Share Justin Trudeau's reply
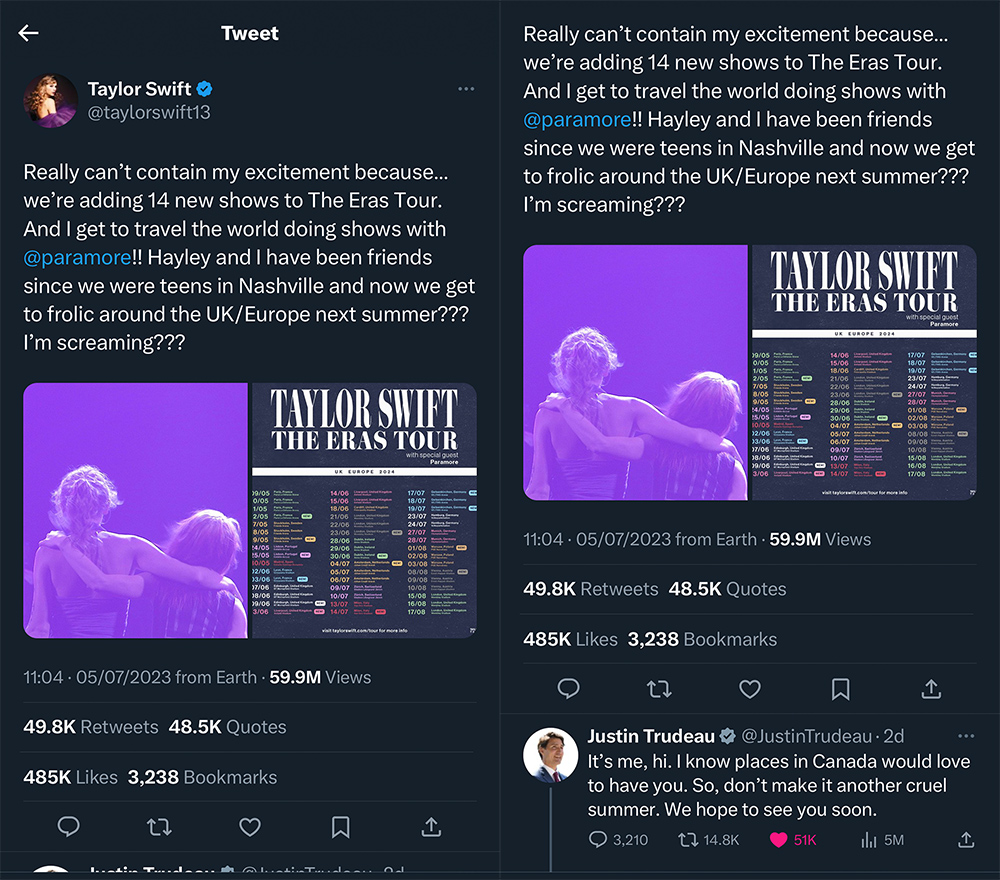Screen dimensions: 1000x880 [x=966, y=840]
